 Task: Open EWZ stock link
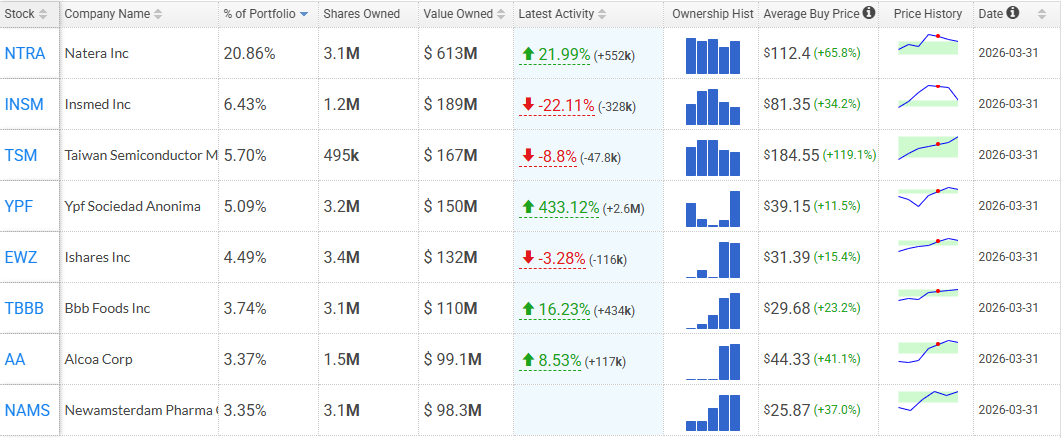tap(21, 258)
